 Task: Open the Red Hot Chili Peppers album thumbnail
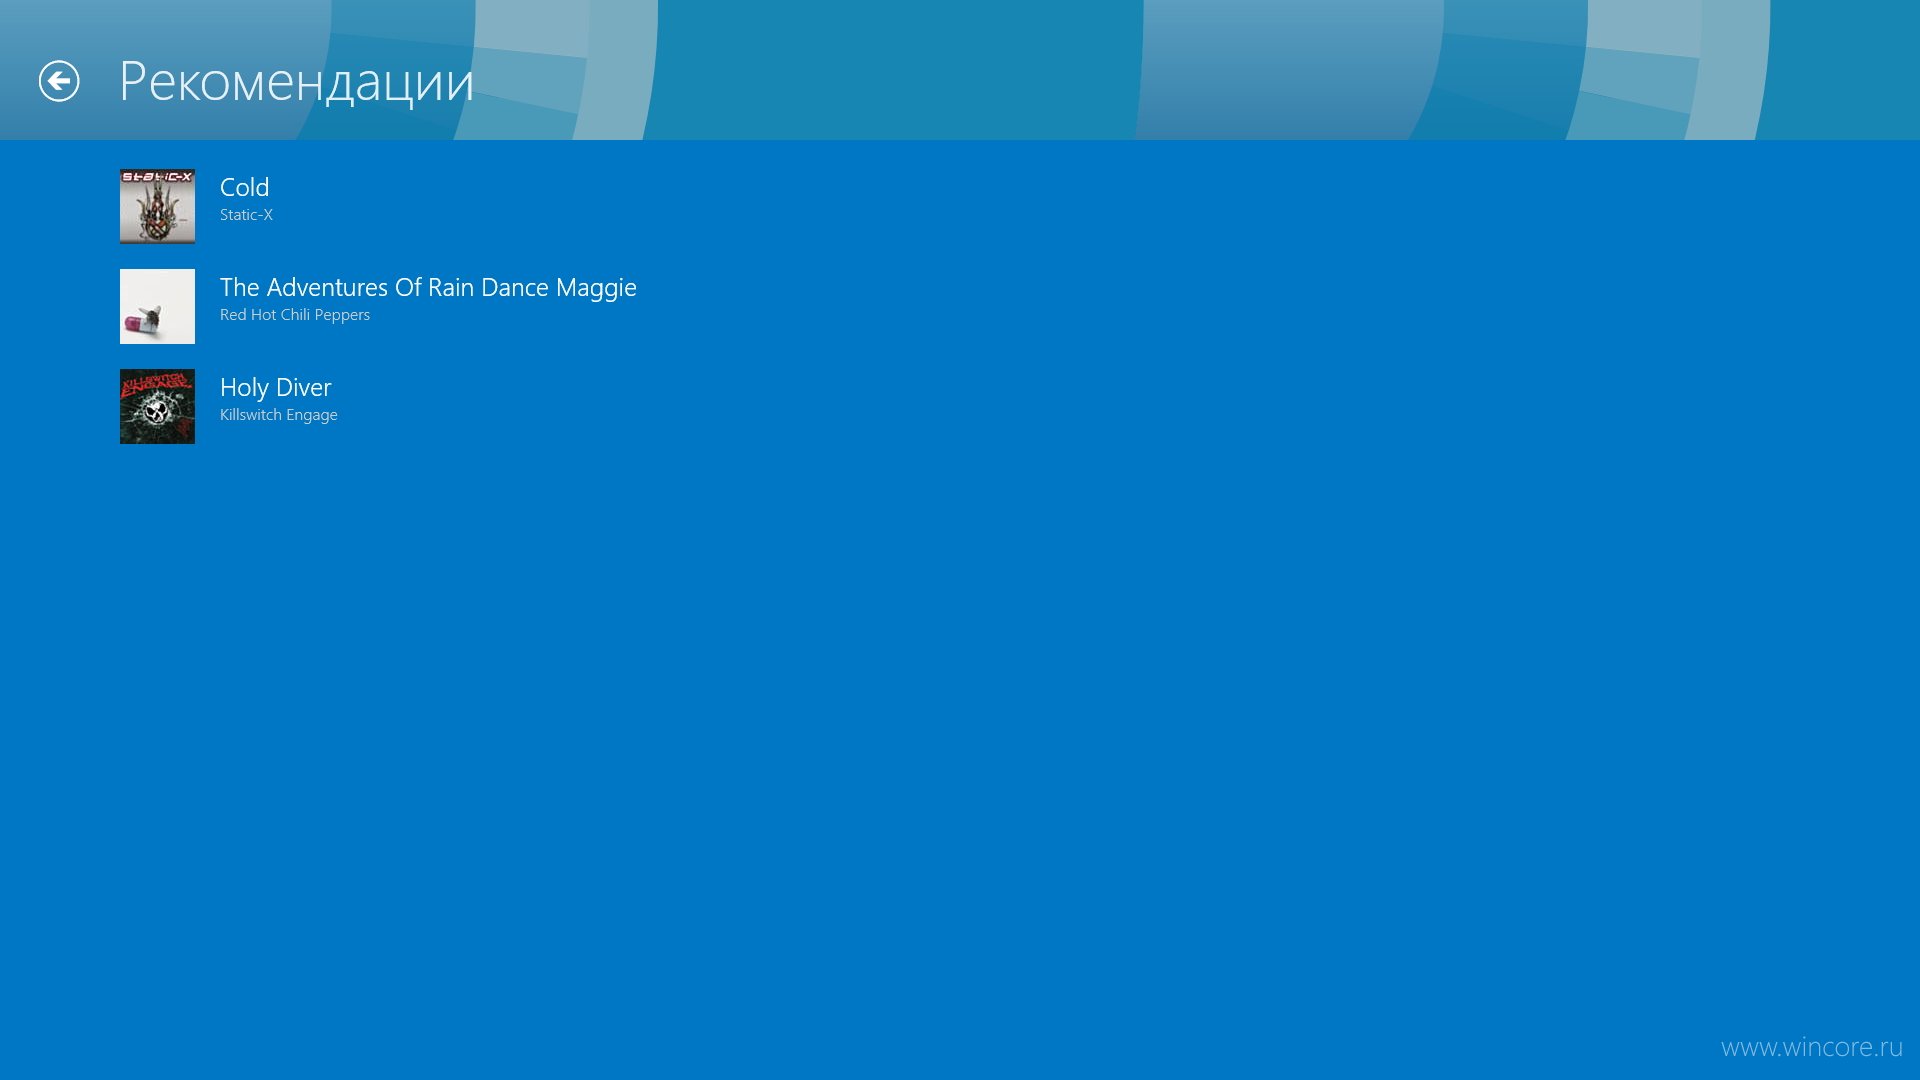pyautogui.click(x=157, y=306)
